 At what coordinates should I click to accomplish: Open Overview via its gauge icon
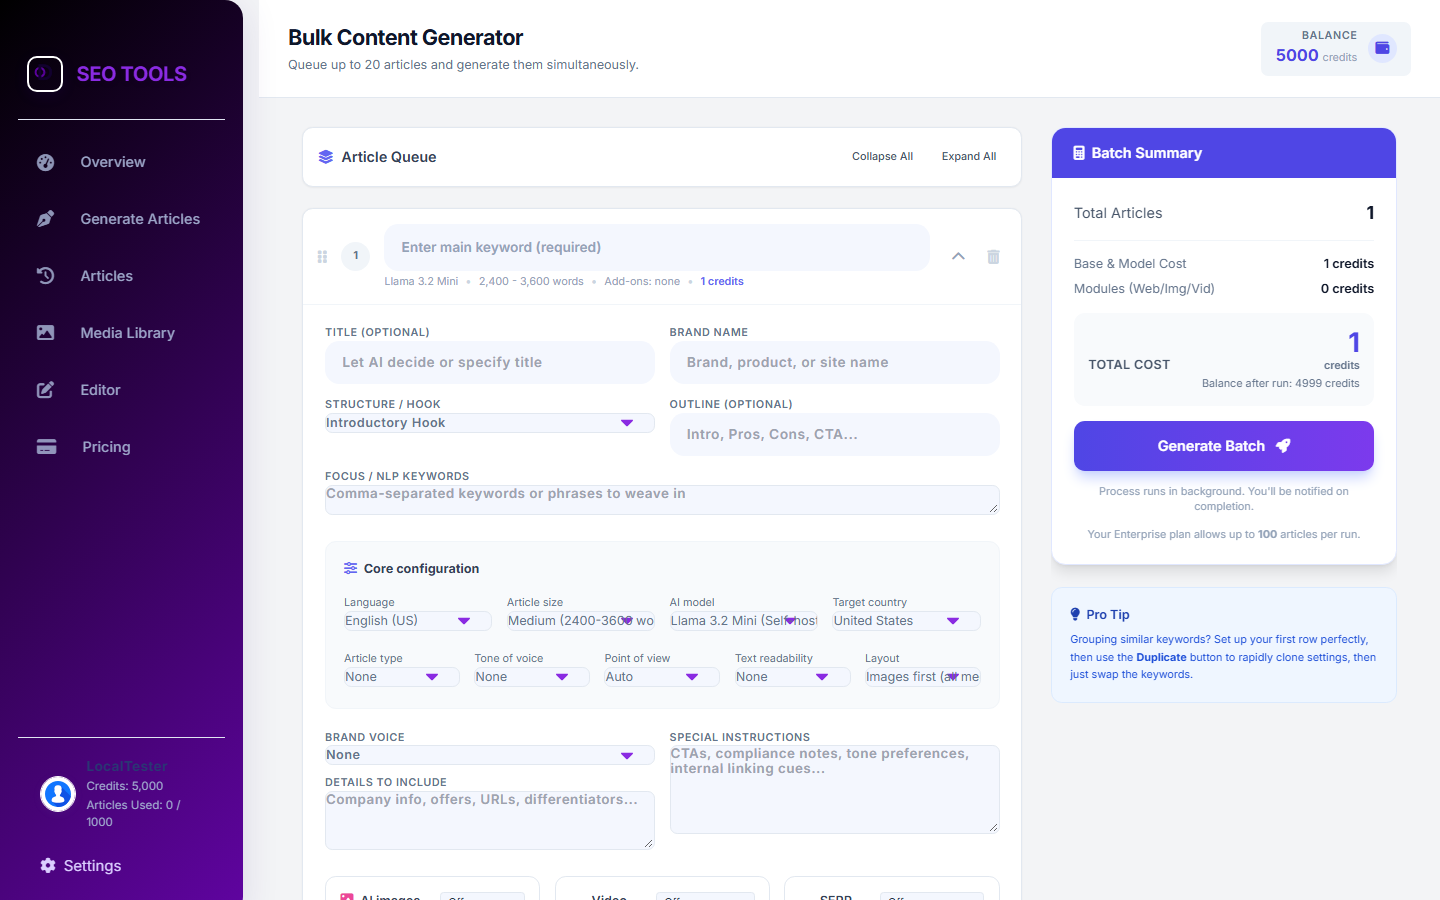click(x=46, y=162)
